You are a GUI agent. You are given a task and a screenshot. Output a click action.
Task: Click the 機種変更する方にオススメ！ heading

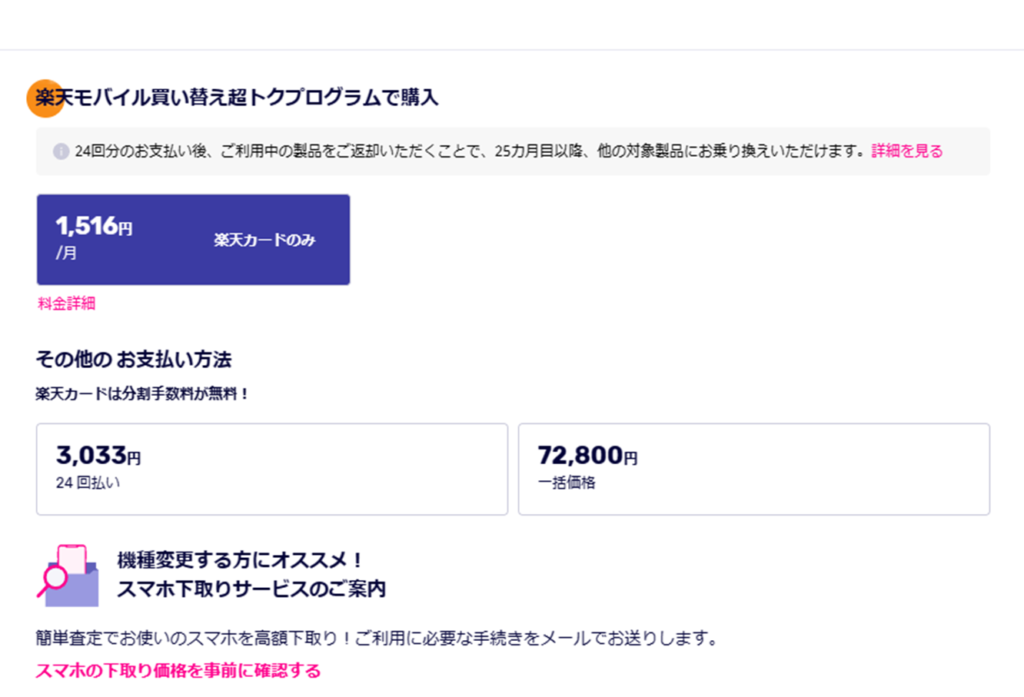click(x=240, y=560)
